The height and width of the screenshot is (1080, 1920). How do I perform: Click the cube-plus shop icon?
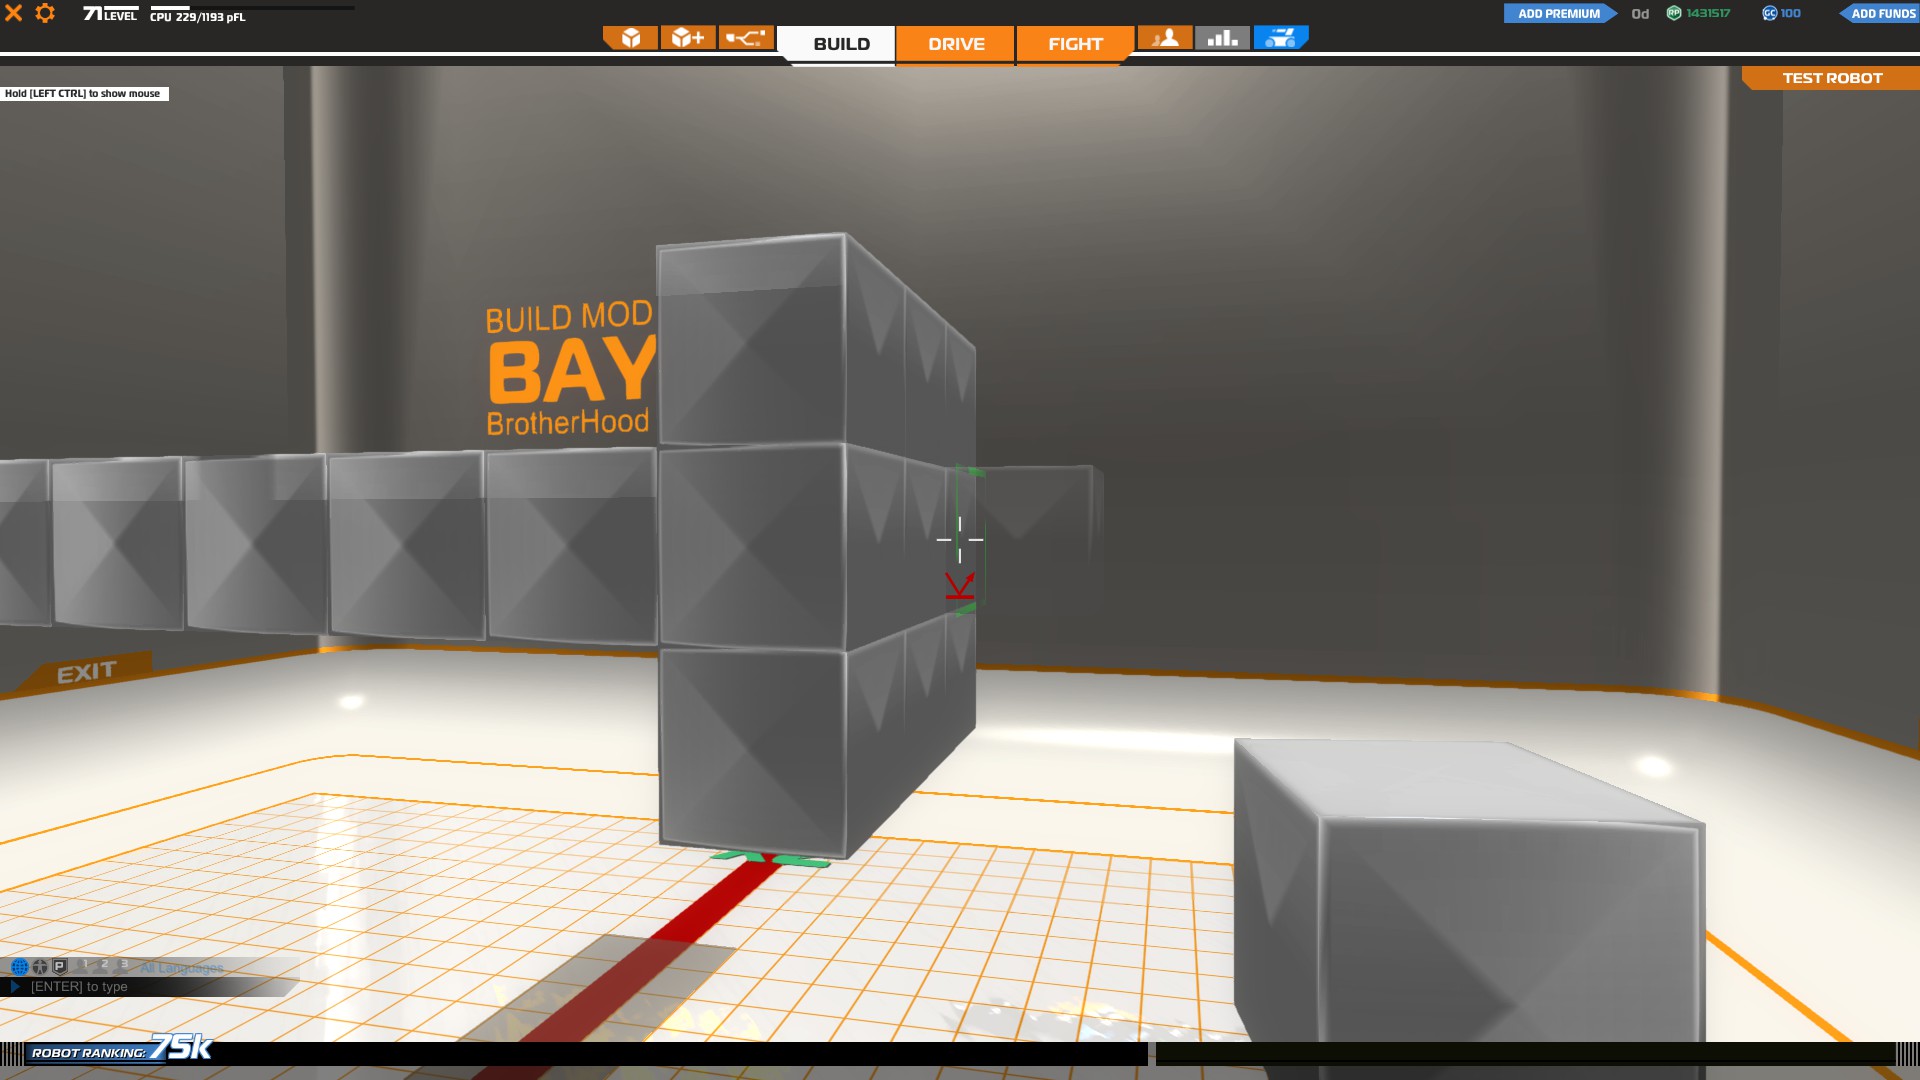pos(688,38)
